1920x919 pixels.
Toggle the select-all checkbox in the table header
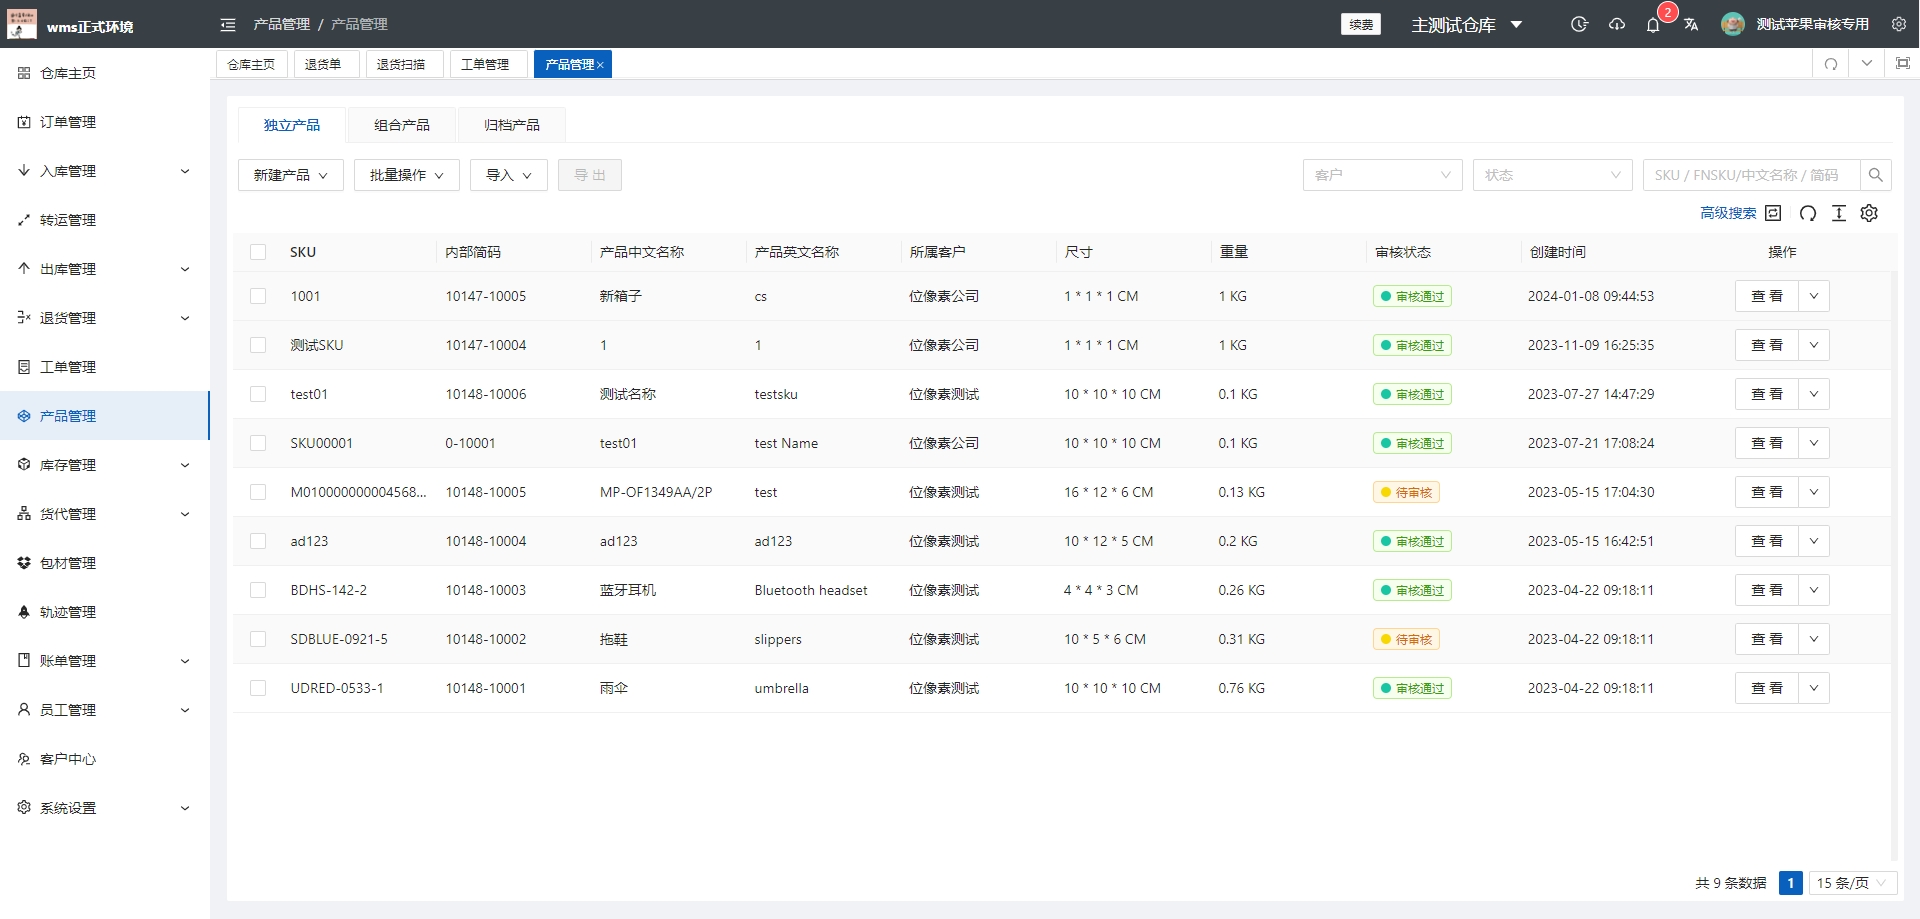coord(258,252)
